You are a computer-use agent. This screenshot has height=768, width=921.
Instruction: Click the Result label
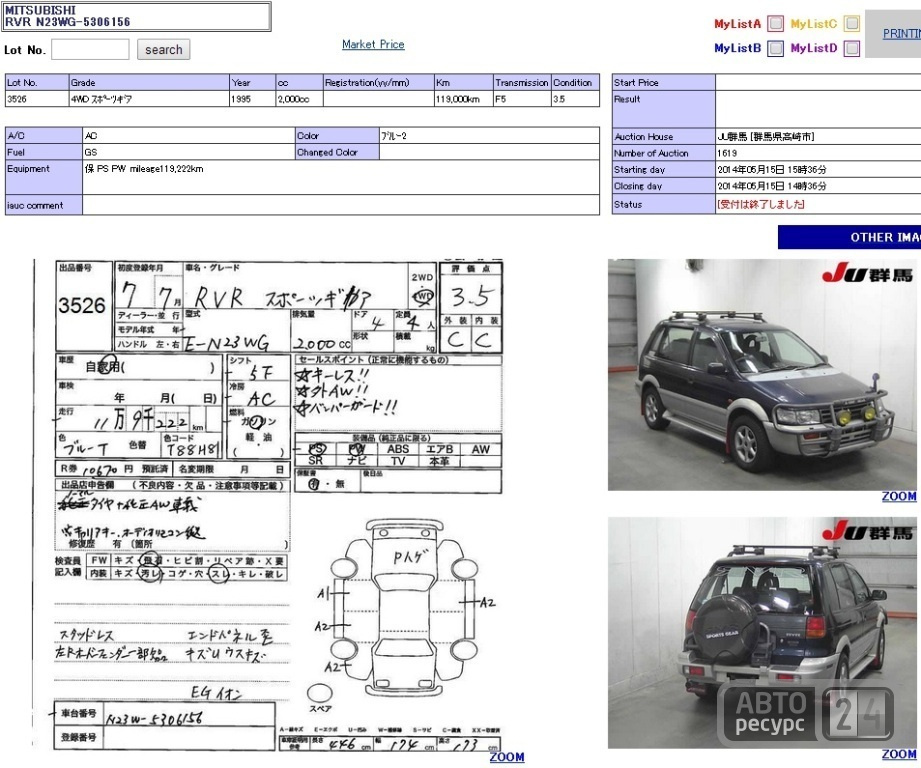663,109
